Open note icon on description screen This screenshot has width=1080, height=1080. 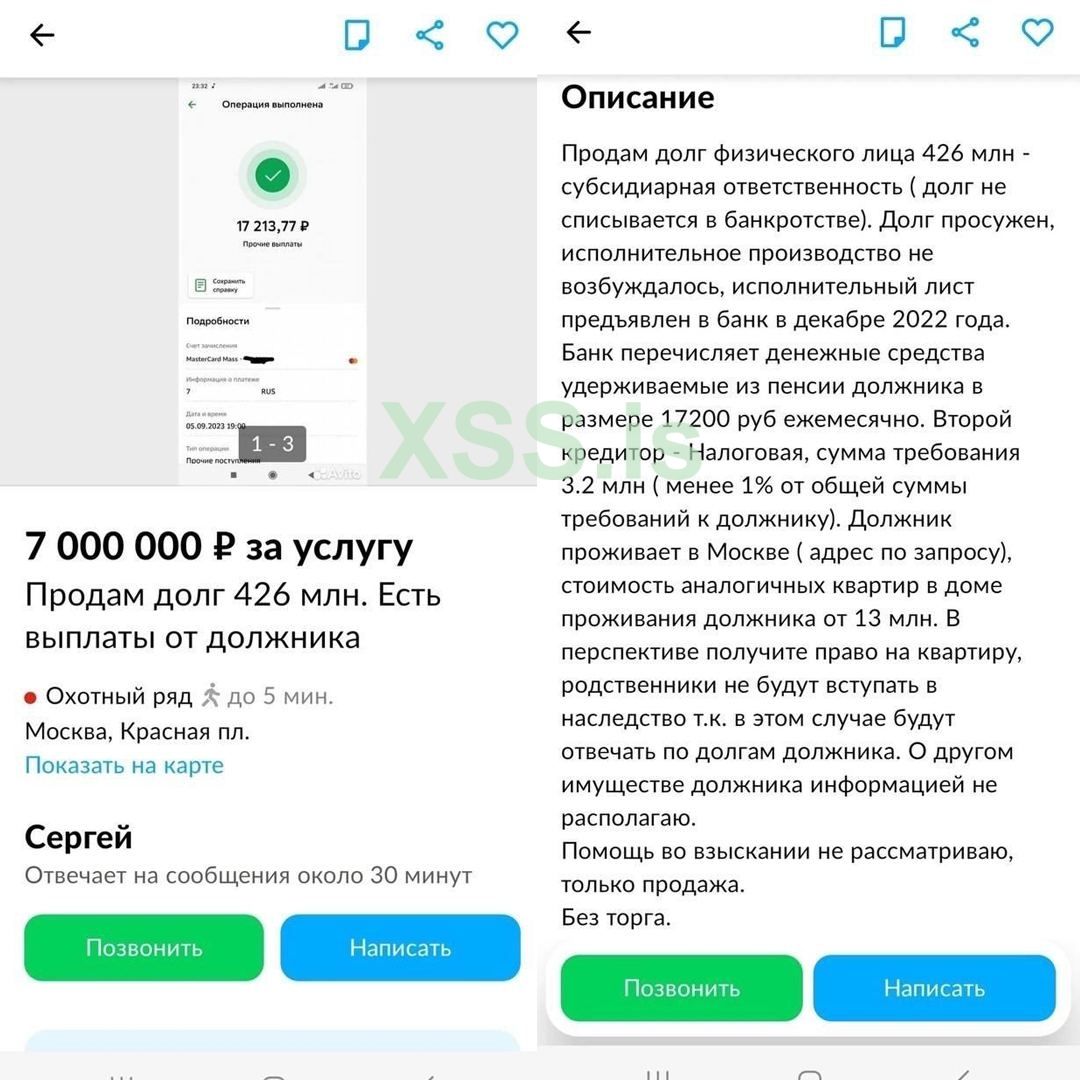[x=893, y=32]
